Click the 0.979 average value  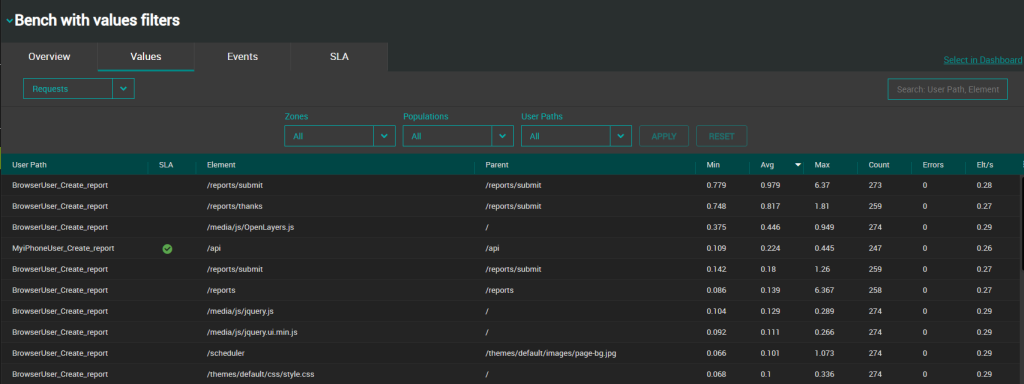771,185
